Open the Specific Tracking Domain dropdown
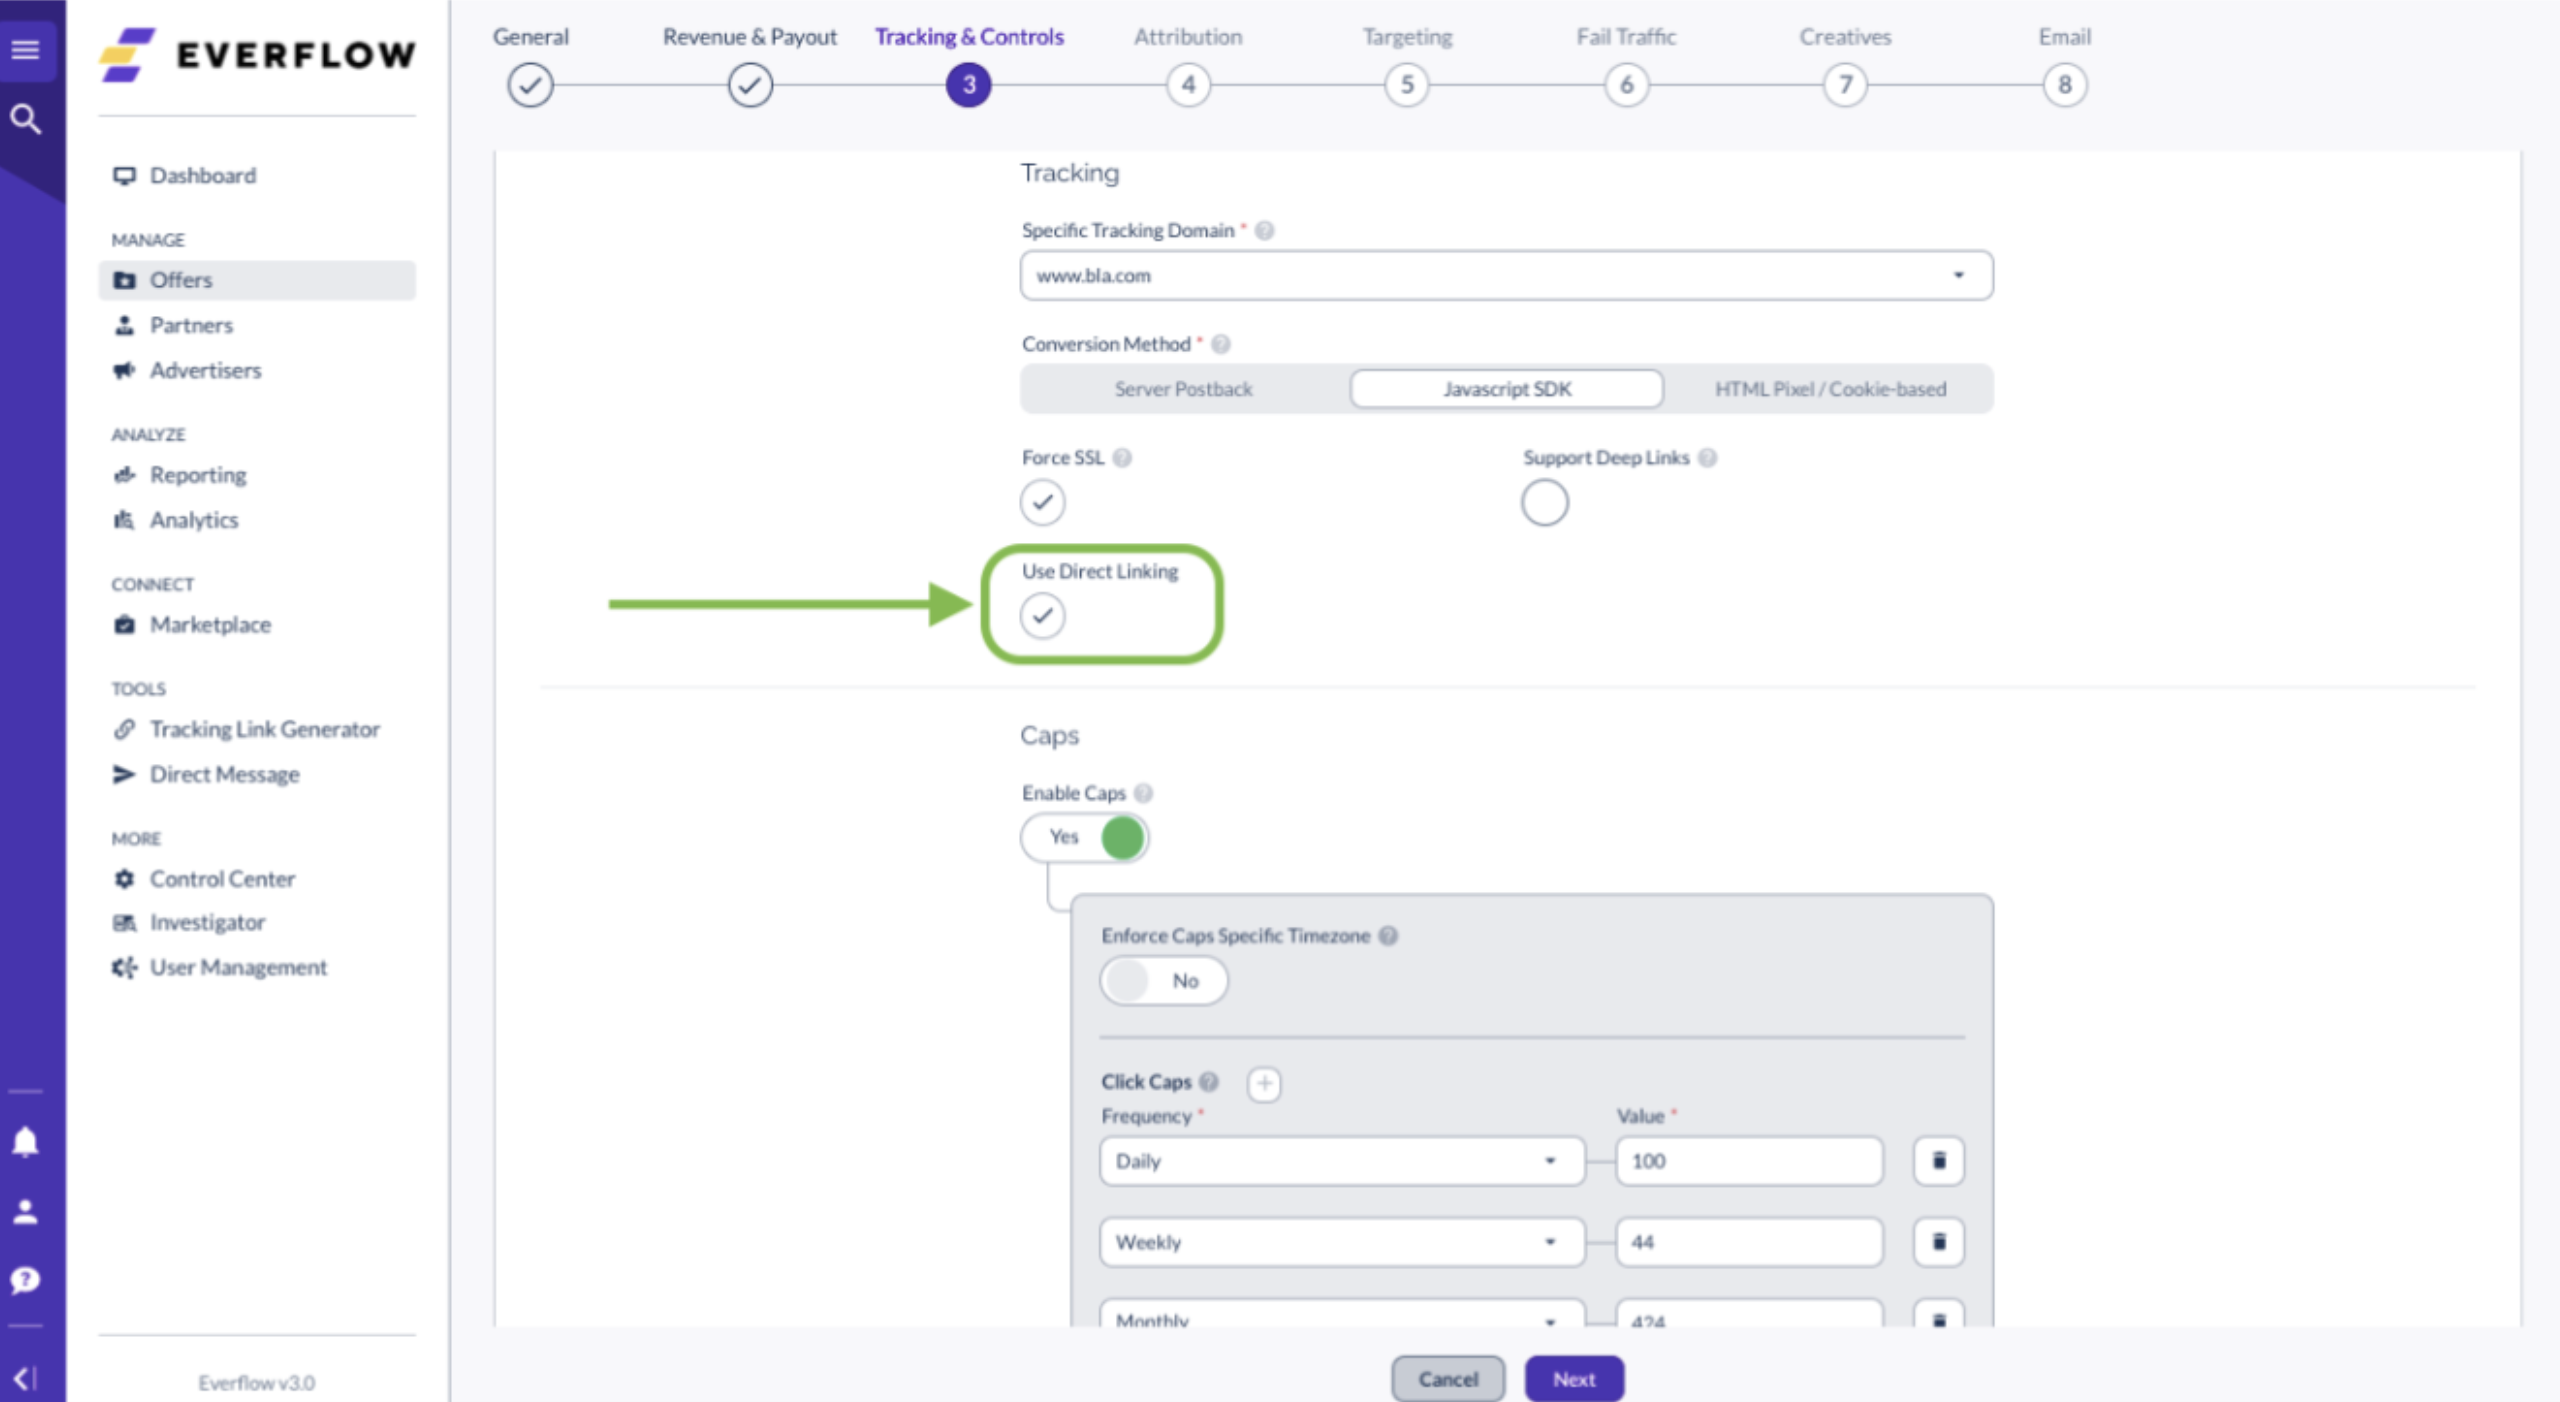The width and height of the screenshot is (2560, 1402). click(x=1506, y=276)
